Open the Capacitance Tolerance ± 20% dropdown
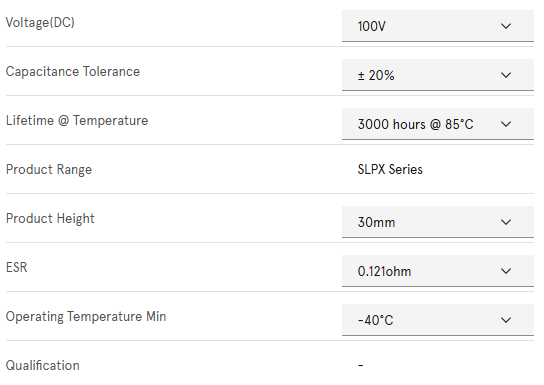544x385 pixels. pyautogui.click(x=437, y=75)
